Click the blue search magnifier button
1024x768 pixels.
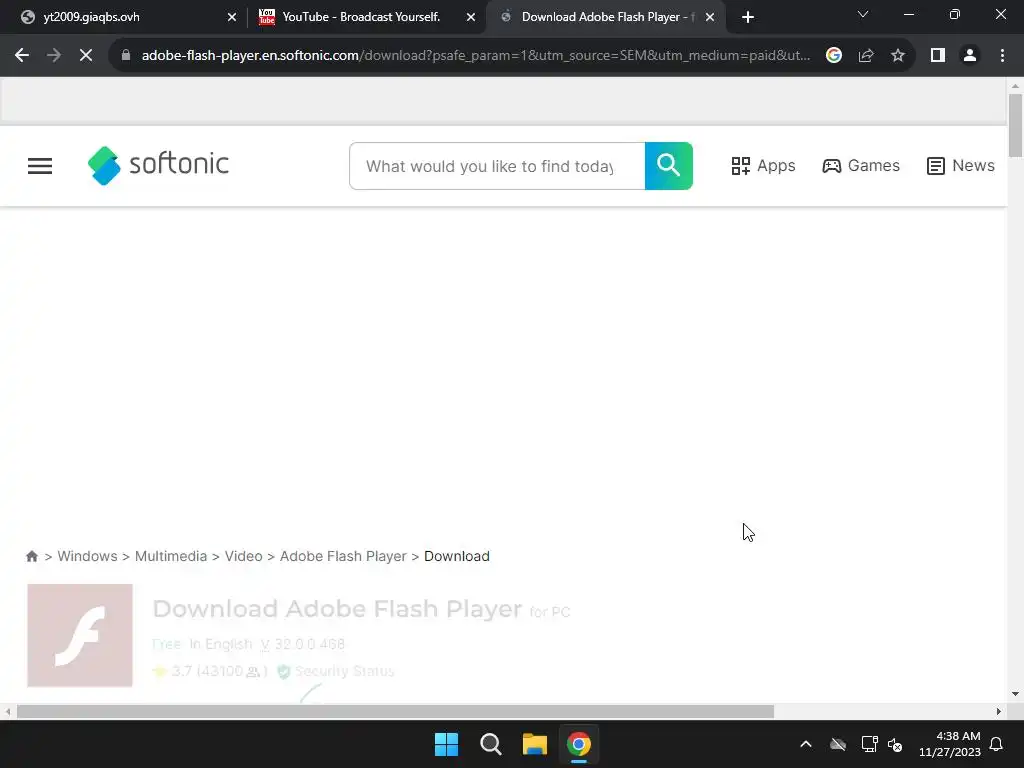pyautogui.click(x=669, y=166)
